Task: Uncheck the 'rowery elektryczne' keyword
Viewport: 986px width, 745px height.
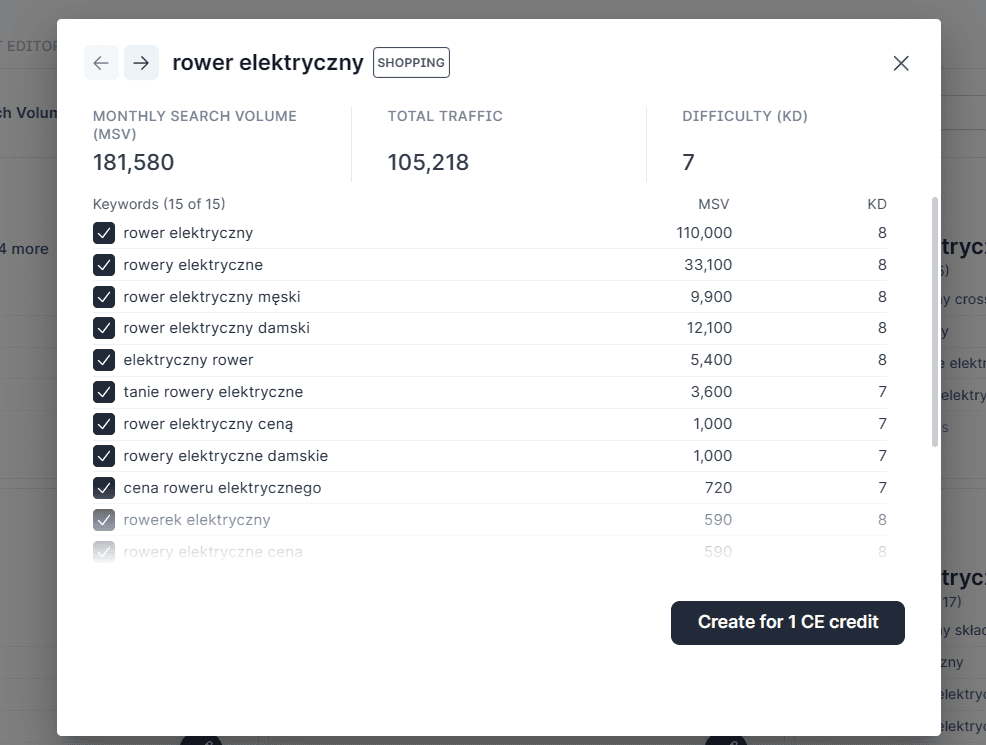Action: (104, 265)
